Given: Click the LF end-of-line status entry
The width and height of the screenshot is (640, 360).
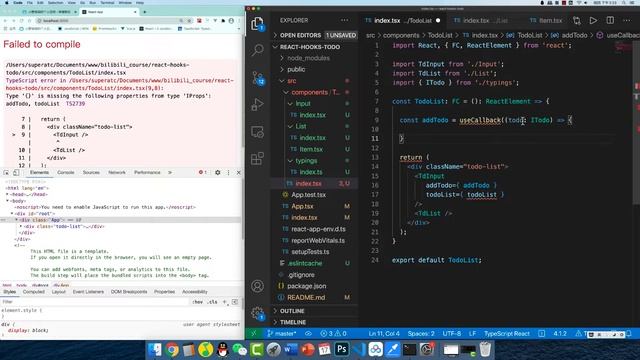Looking at the screenshot, I should coord(472,333).
